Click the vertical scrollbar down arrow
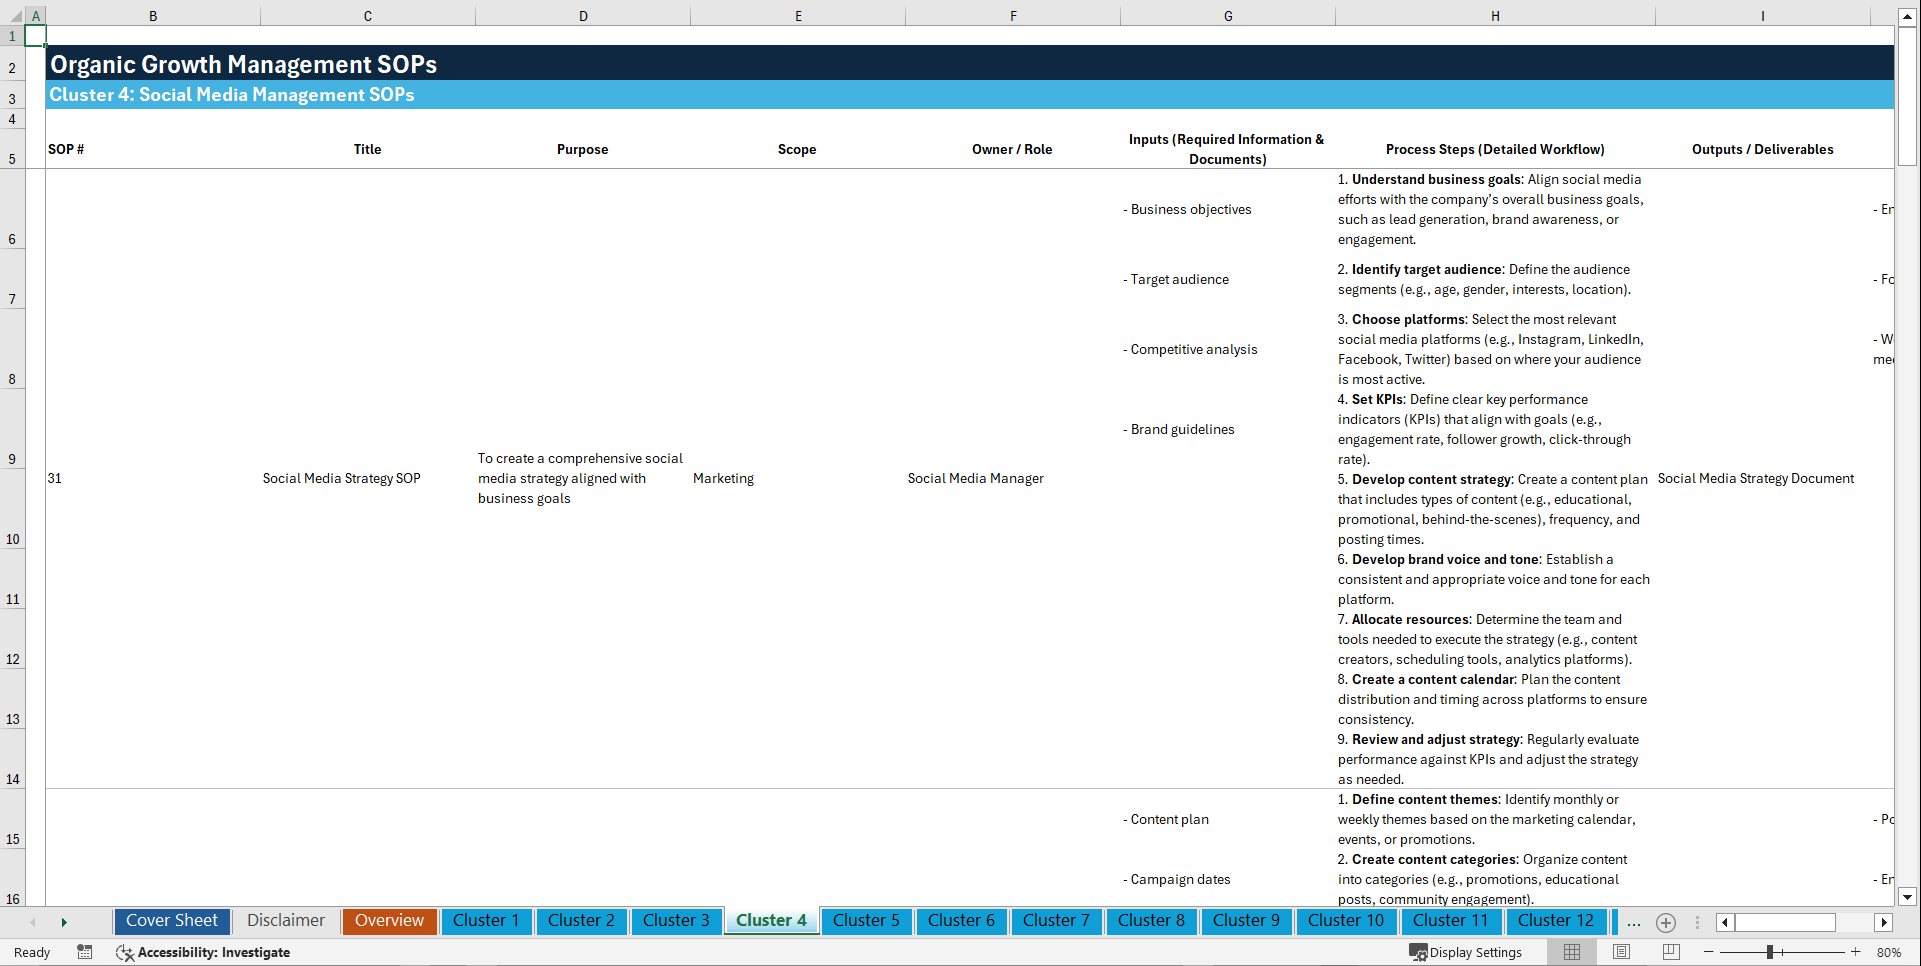Viewport: 1921px width, 966px height. coord(1909,898)
